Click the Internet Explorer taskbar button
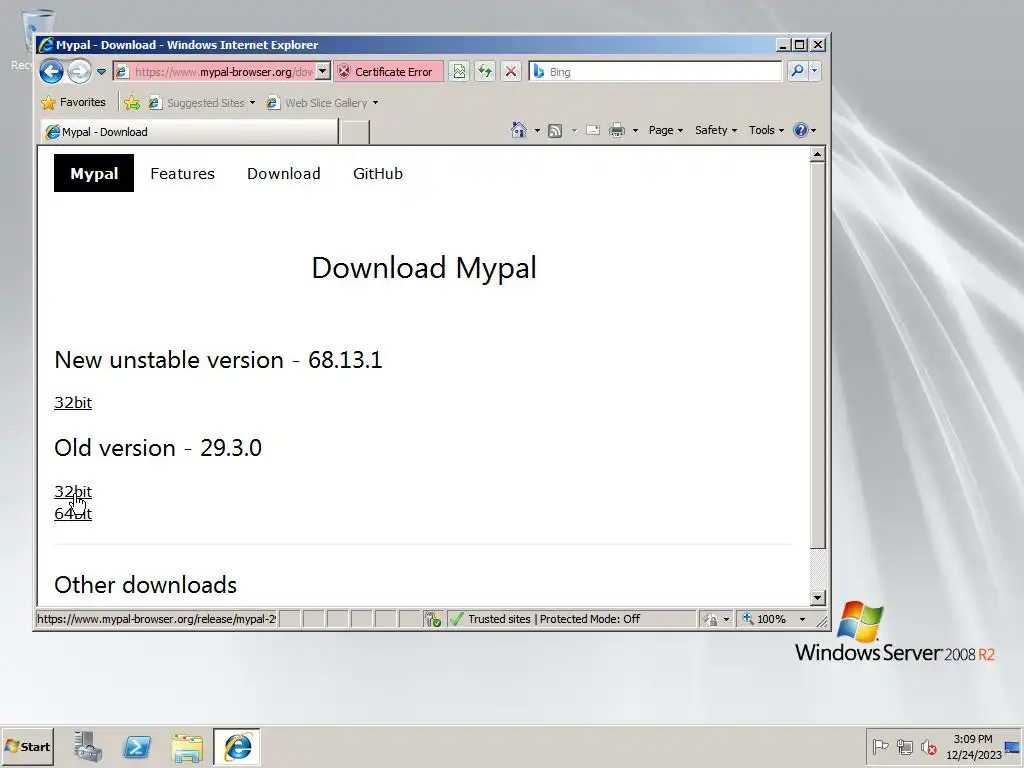 click(x=237, y=746)
